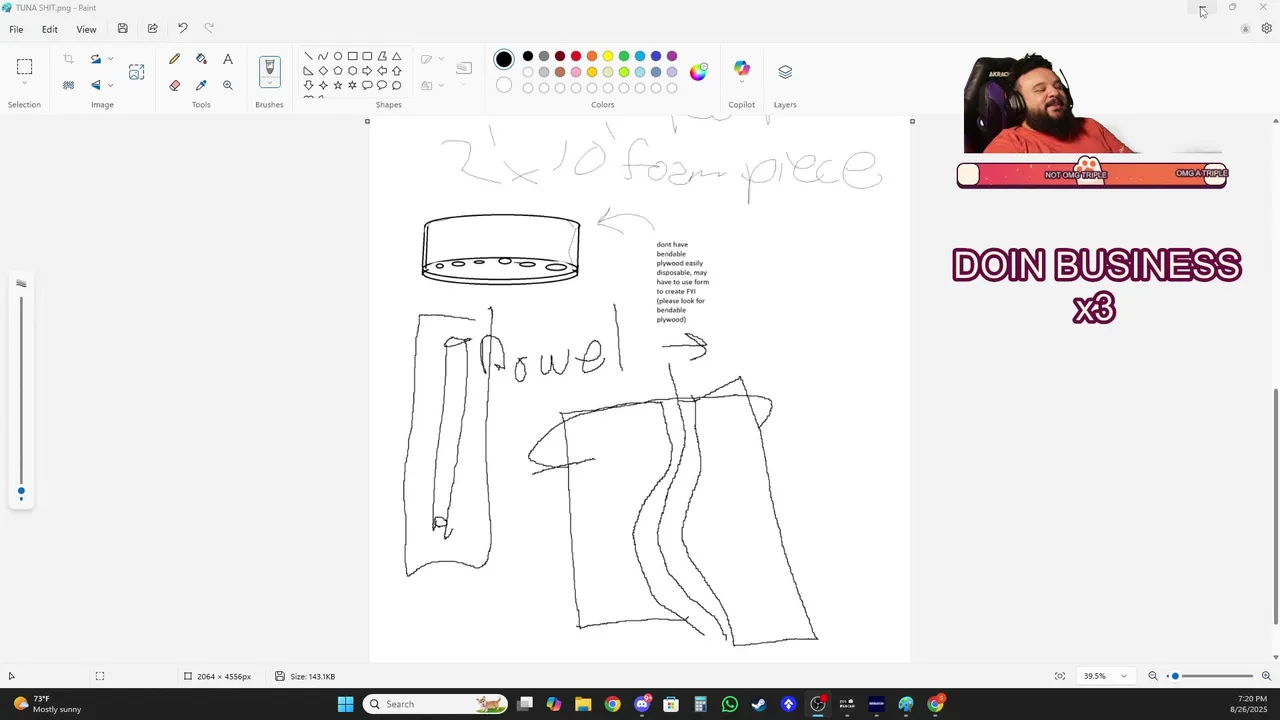Screen dimensions: 1280x720
Task: Select the rectangular Selection tool
Action: (x=24, y=67)
